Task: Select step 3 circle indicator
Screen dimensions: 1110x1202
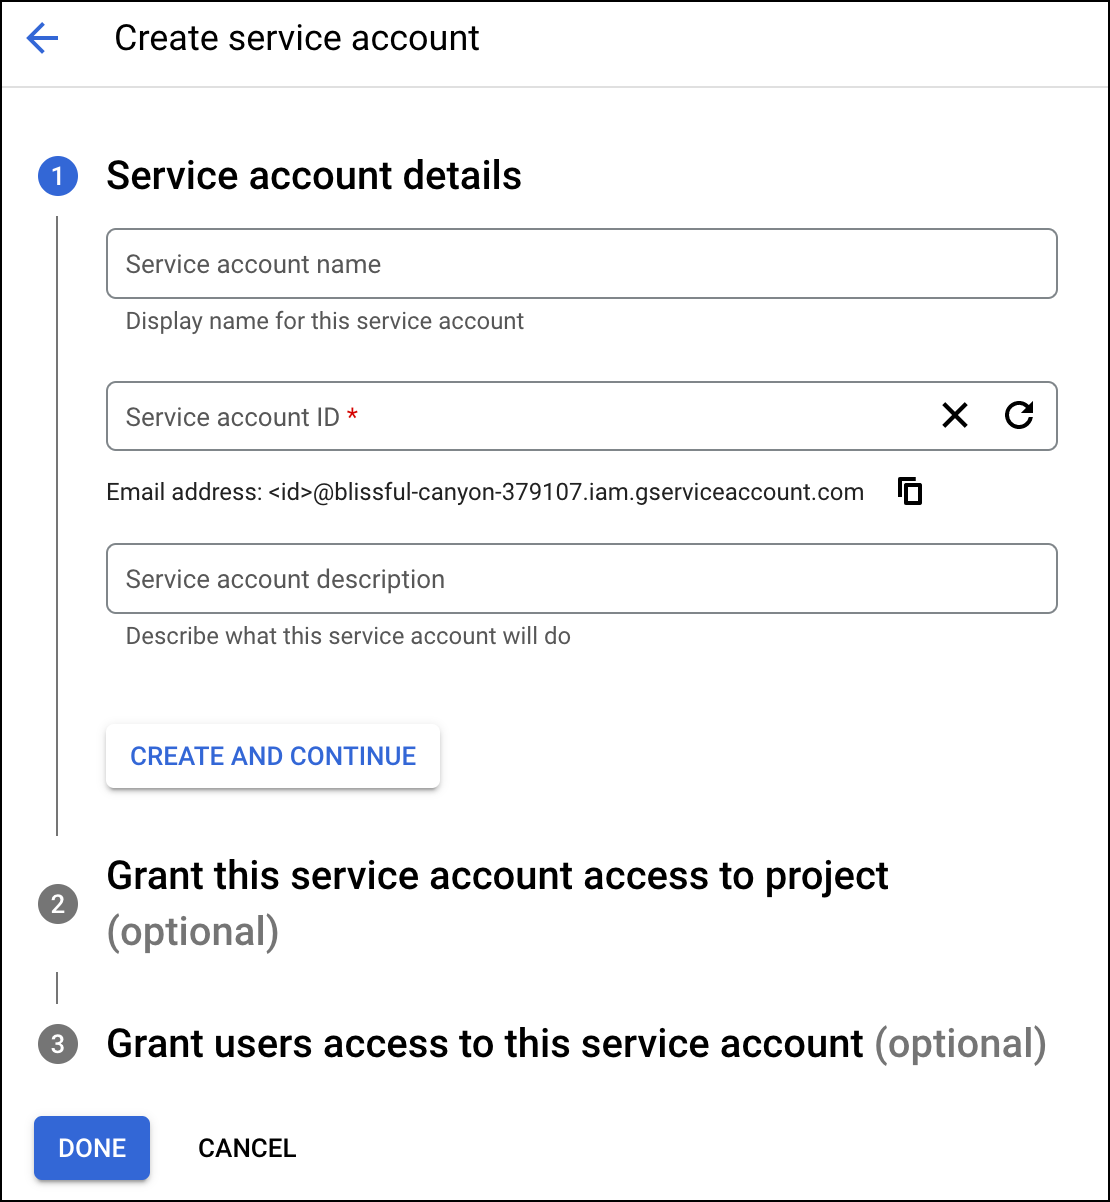Action: (x=57, y=1044)
